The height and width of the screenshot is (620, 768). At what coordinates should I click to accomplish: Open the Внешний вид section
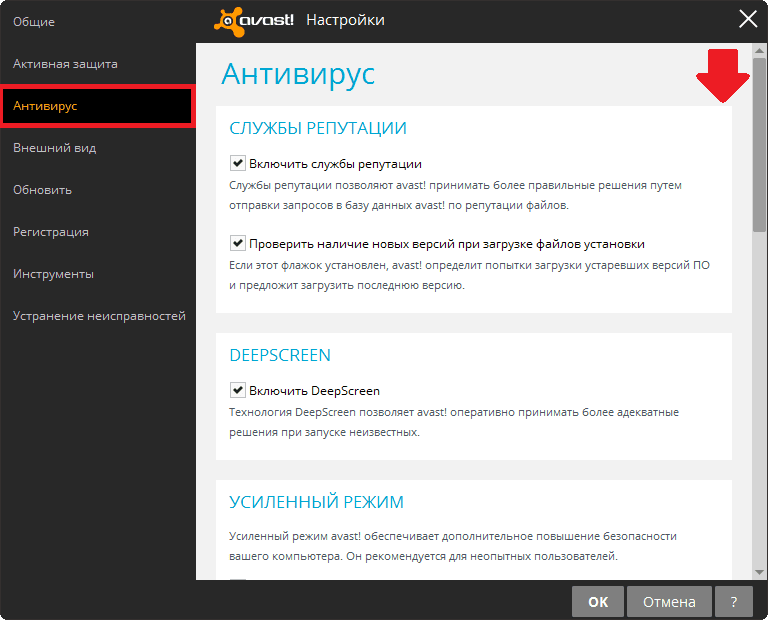point(55,148)
